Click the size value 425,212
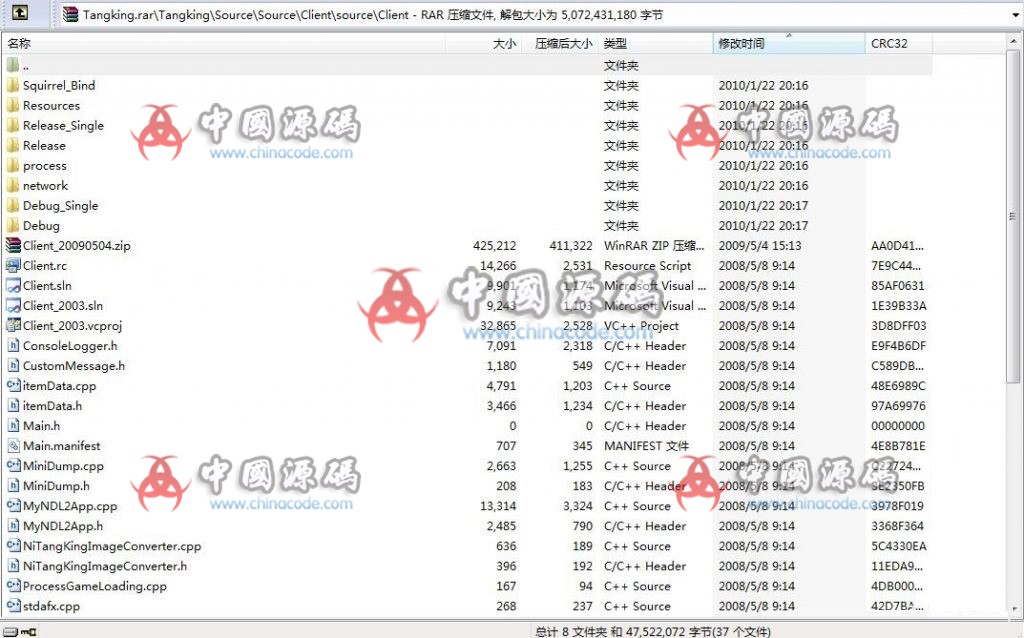The width and height of the screenshot is (1024, 638). [494, 246]
